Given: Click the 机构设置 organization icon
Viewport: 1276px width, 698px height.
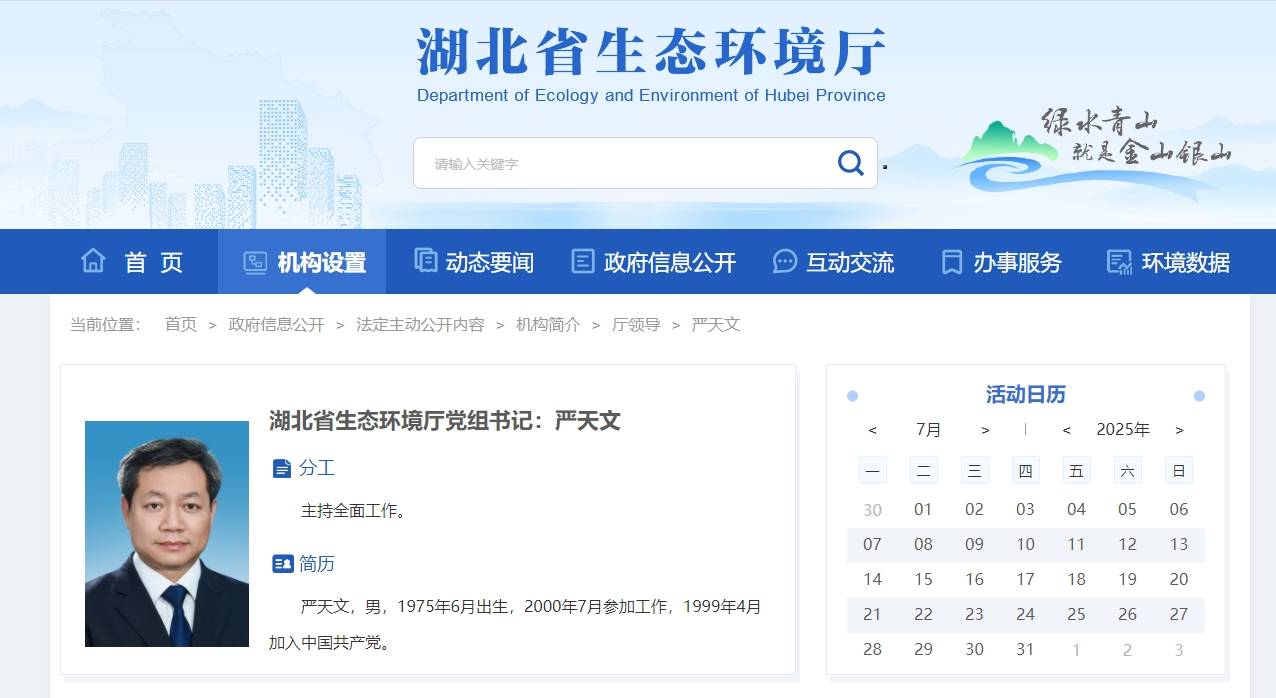Looking at the screenshot, I should tap(255, 262).
